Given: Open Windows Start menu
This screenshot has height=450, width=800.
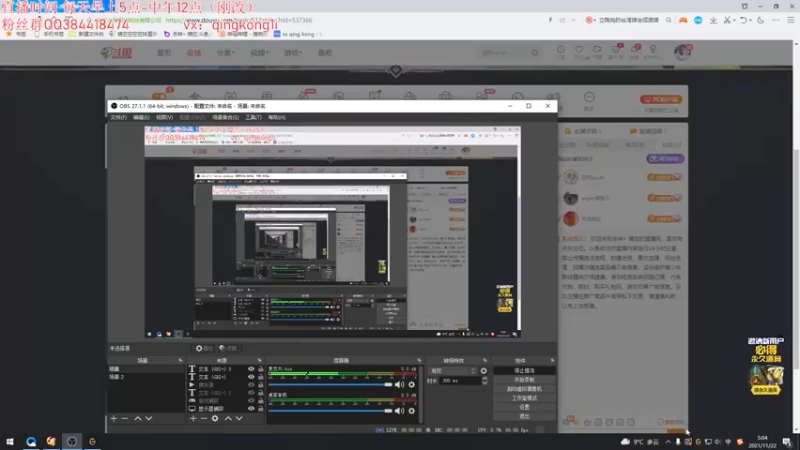Looking at the screenshot, I should tap(10, 441).
